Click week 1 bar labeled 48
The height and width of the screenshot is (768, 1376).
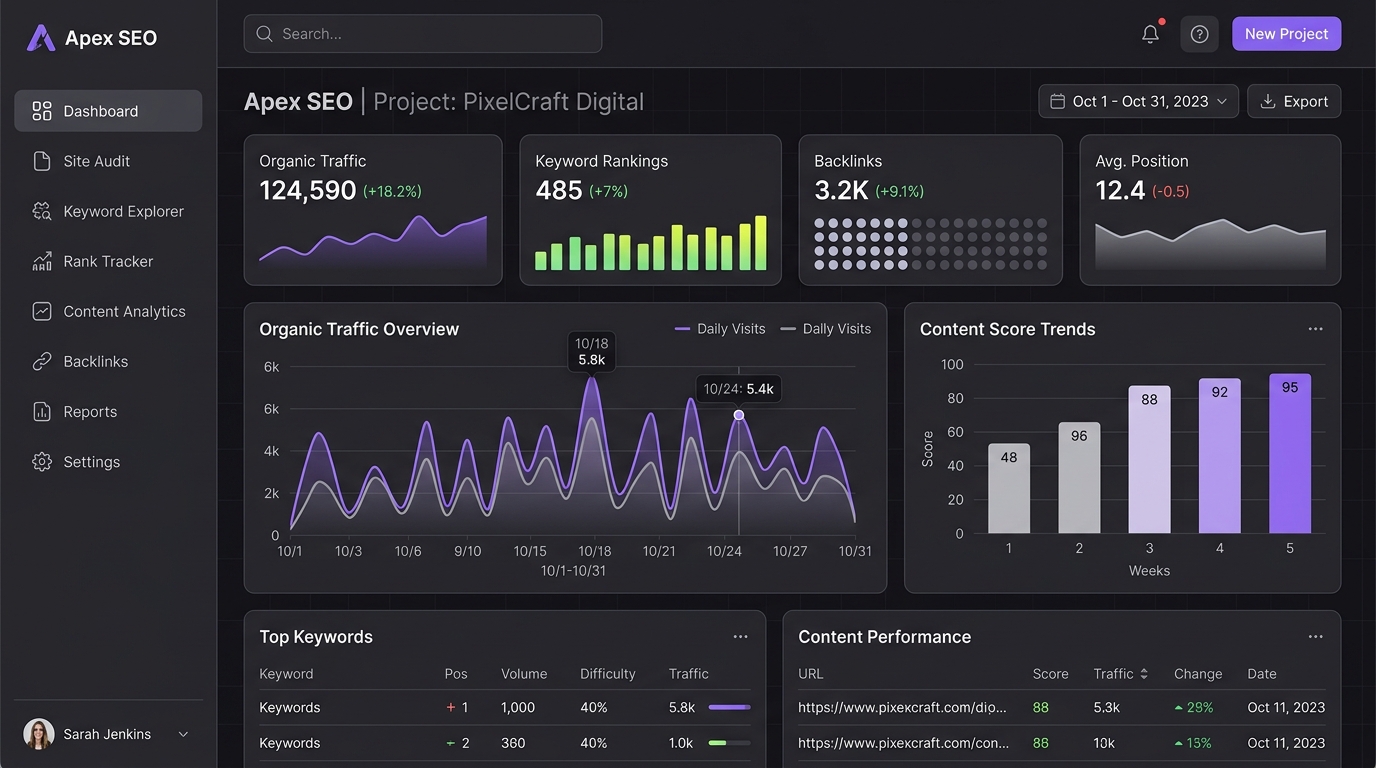1009,489
